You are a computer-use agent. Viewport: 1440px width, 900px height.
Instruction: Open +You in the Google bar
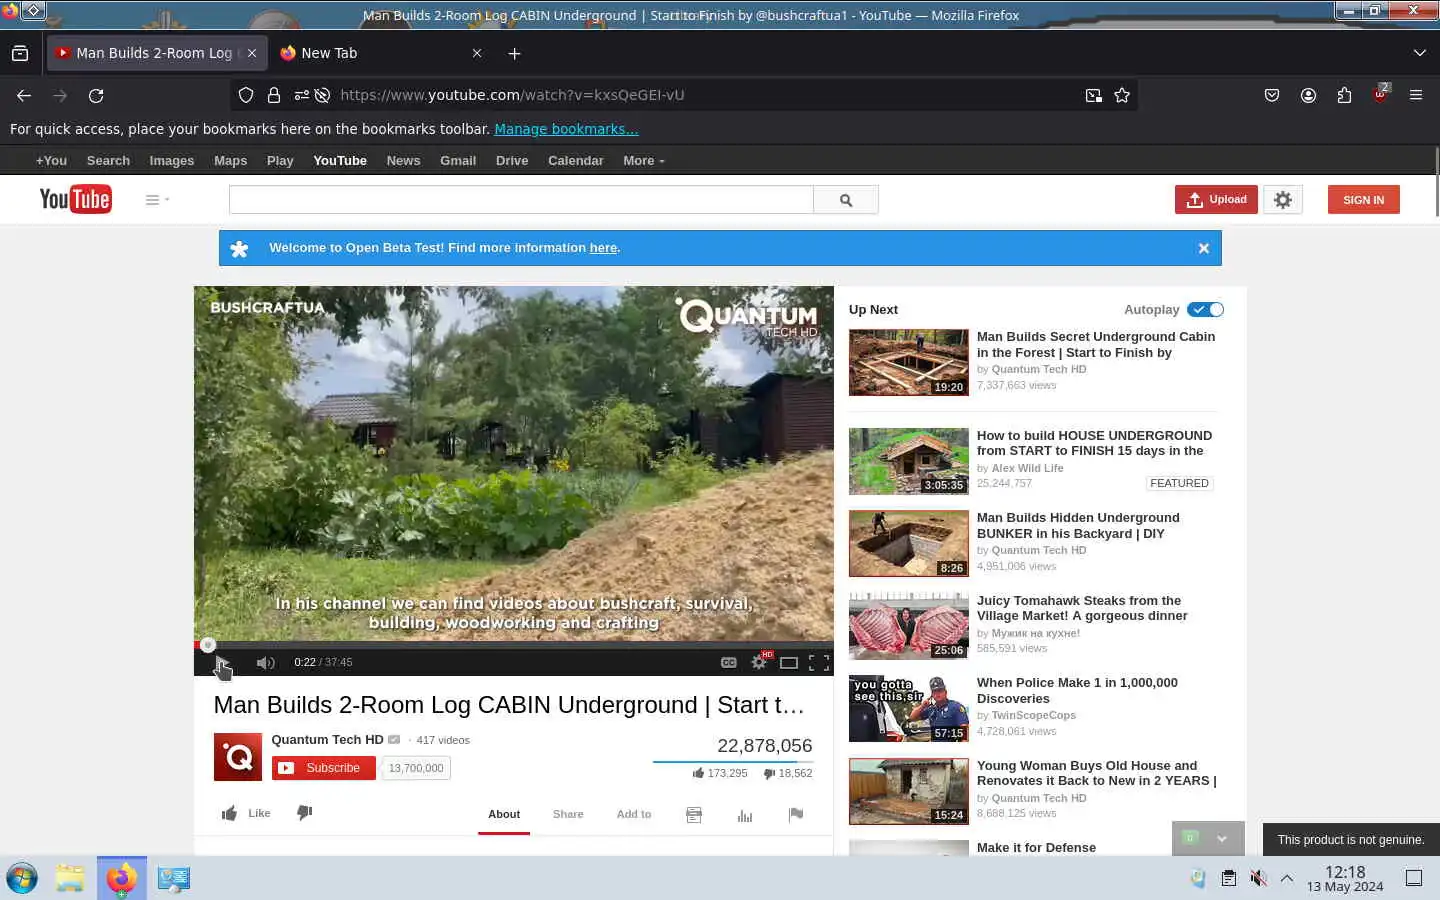tap(51, 161)
